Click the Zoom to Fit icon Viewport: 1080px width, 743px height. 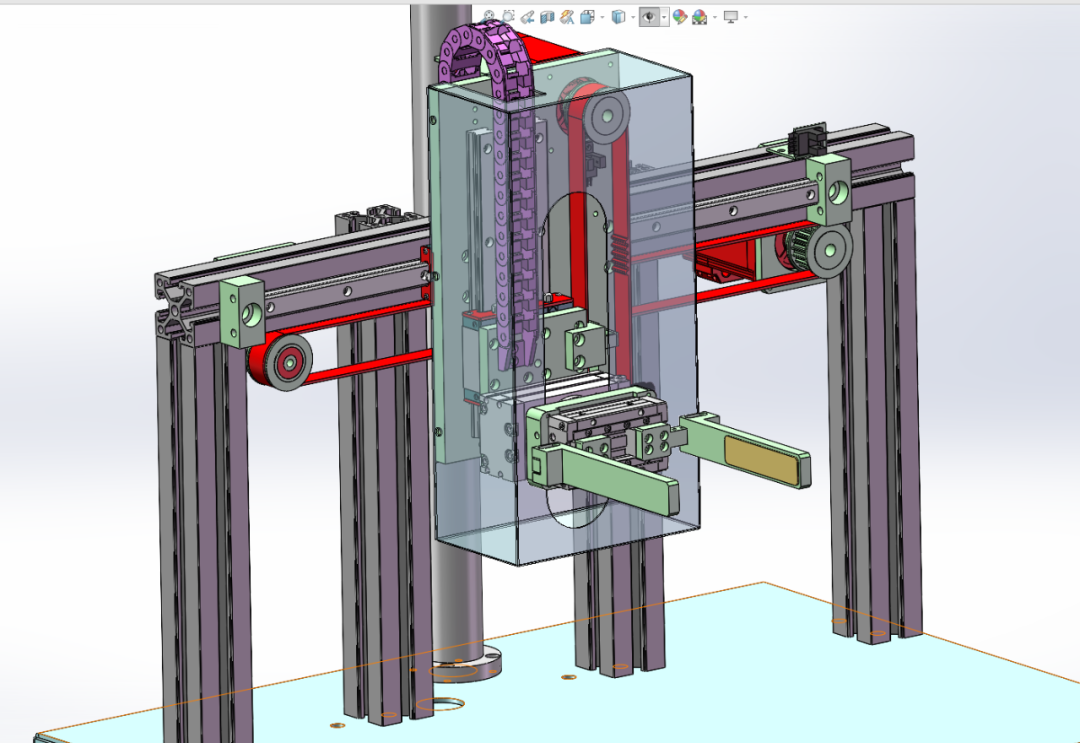[488, 16]
